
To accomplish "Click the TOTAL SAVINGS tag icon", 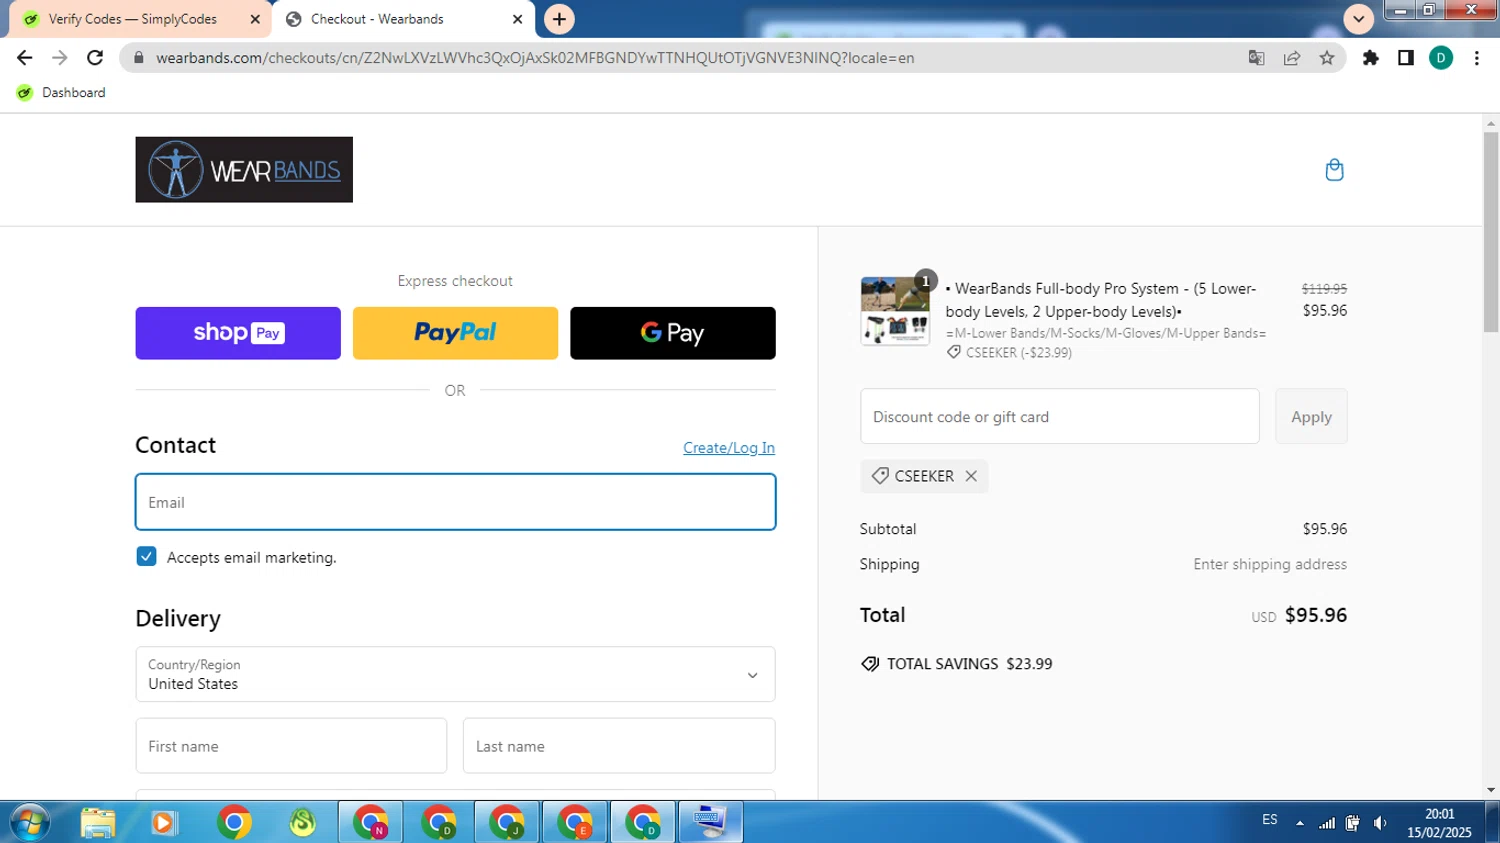I will (870, 664).
